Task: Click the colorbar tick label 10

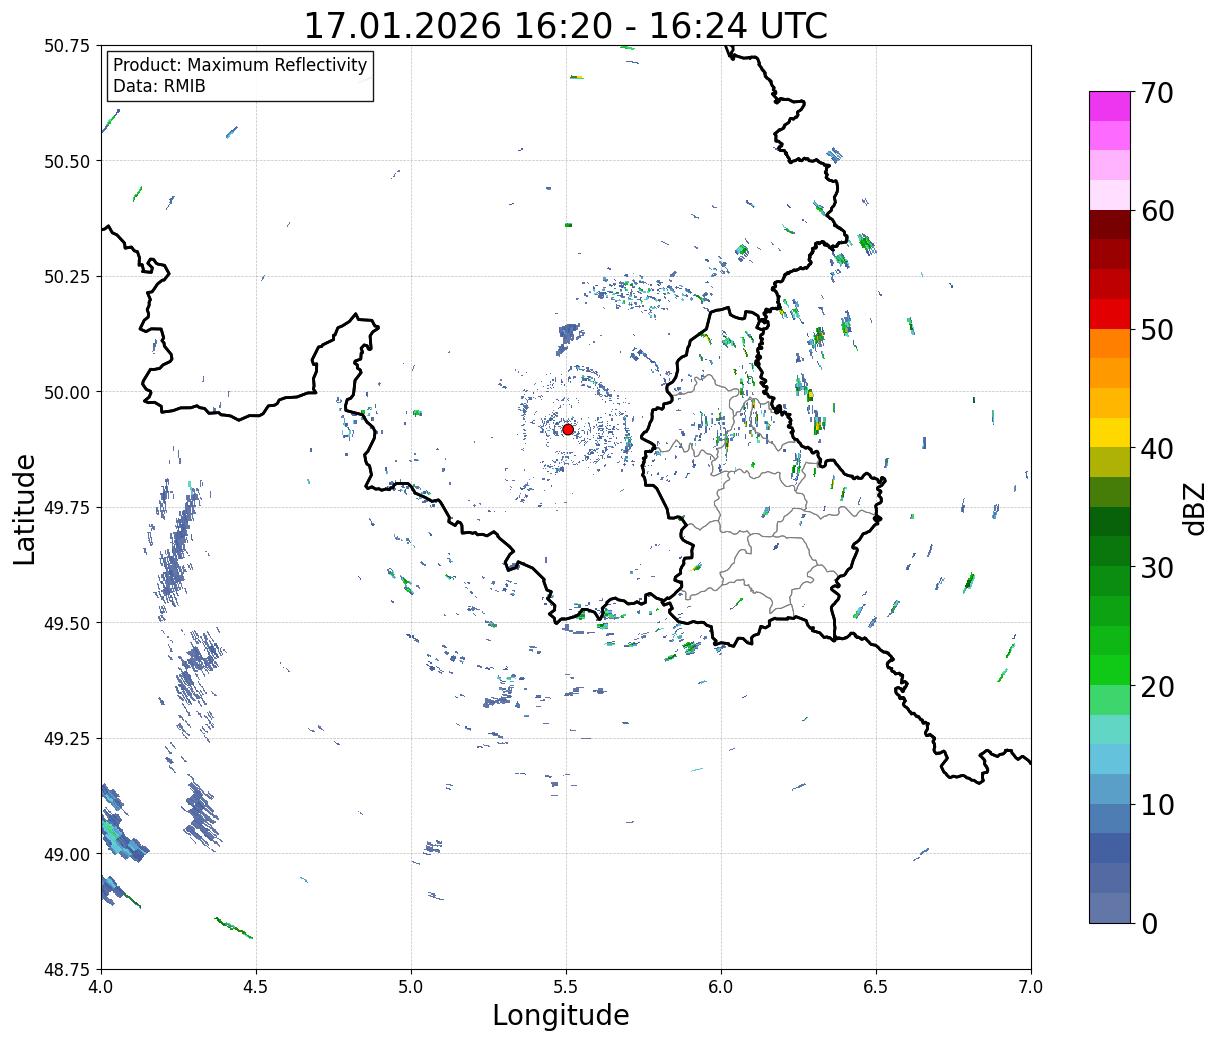Action: coord(1157,804)
